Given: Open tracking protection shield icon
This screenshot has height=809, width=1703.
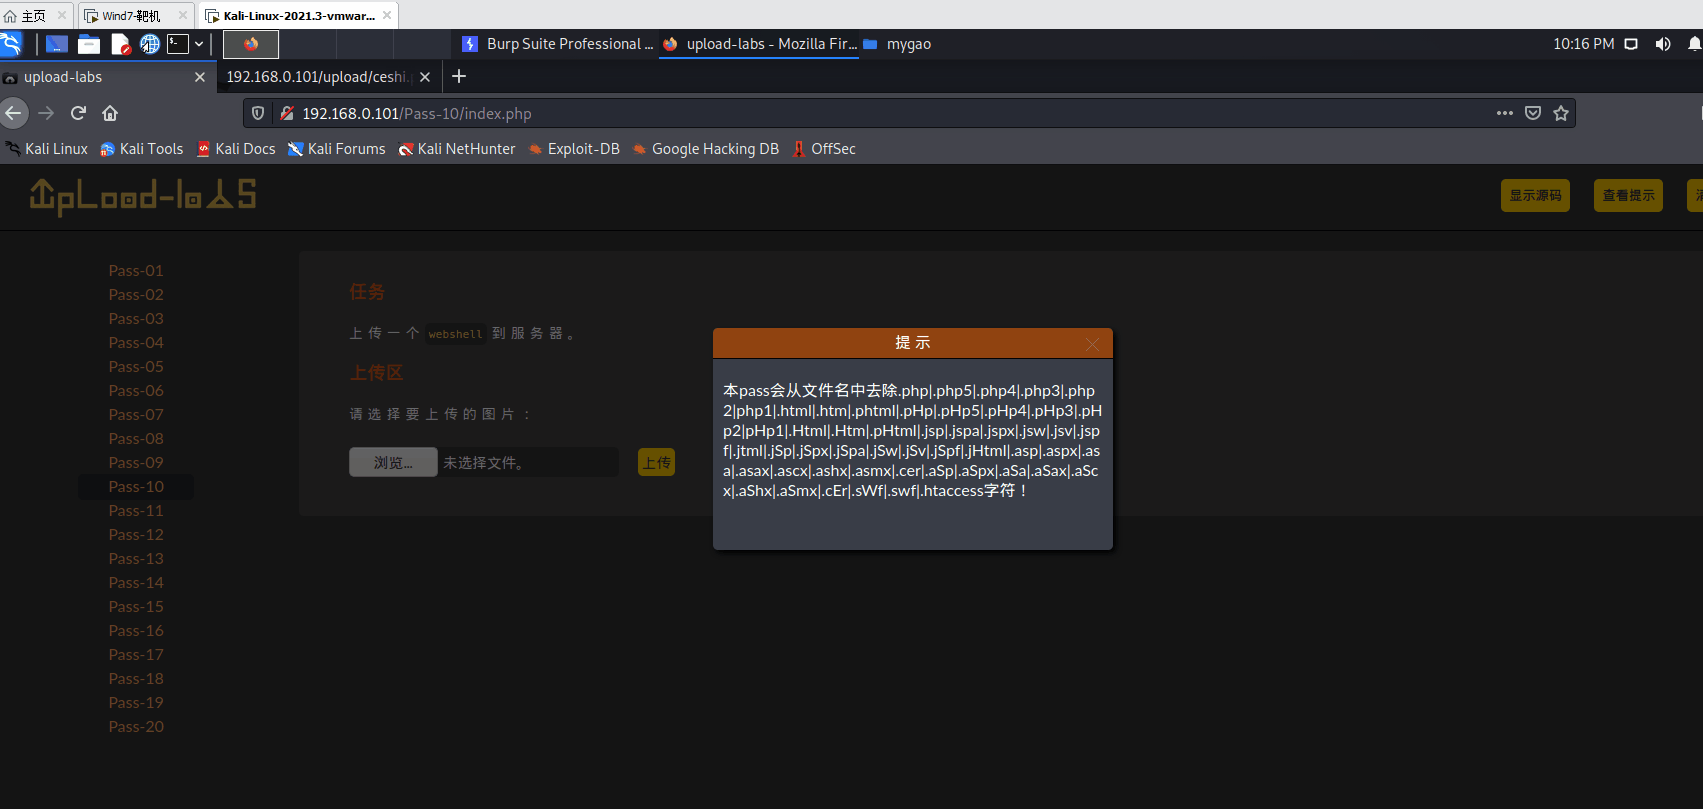Looking at the screenshot, I should tap(258, 113).
